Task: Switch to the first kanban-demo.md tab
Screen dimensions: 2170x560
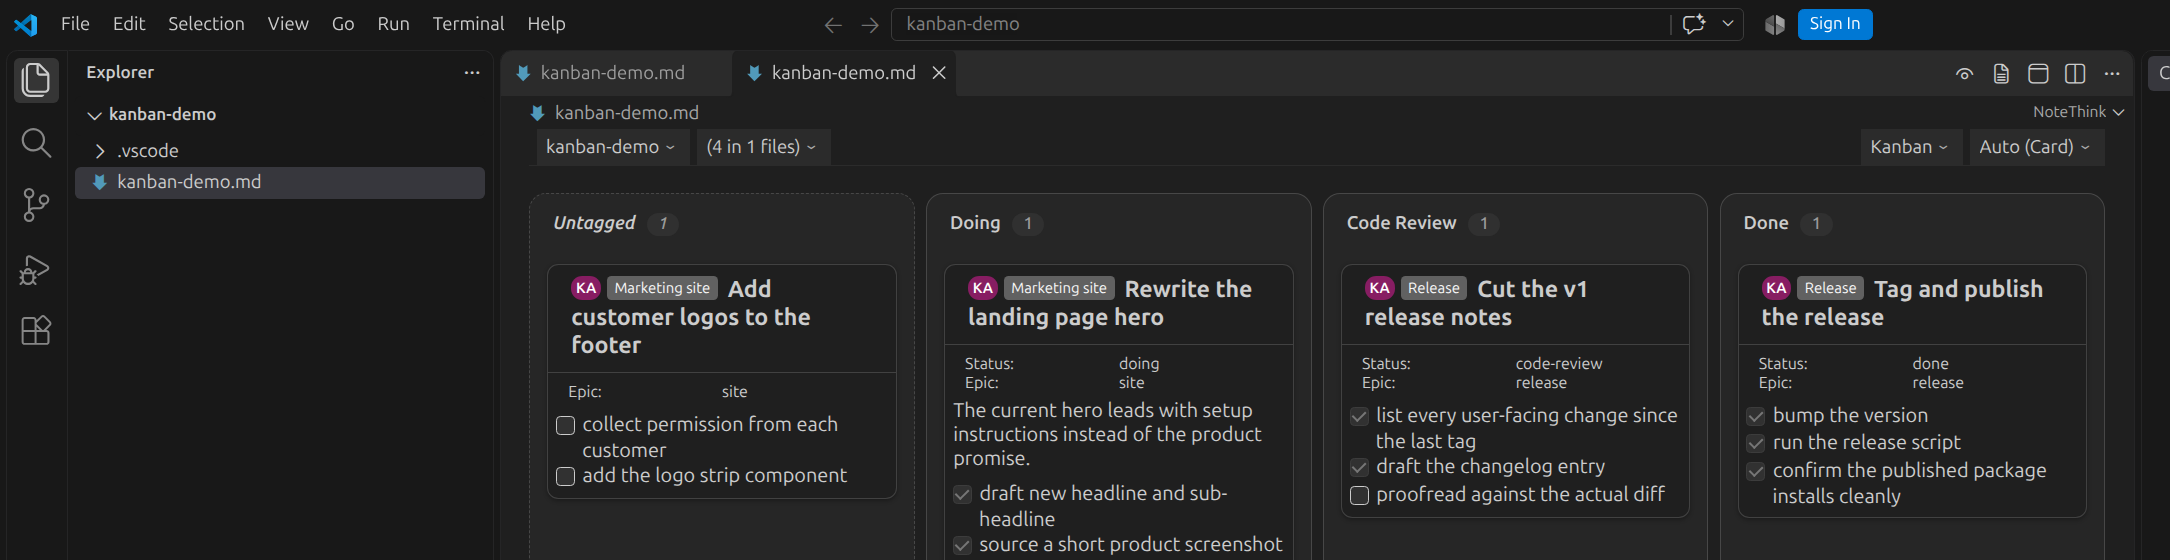Action: click(616, 73)
